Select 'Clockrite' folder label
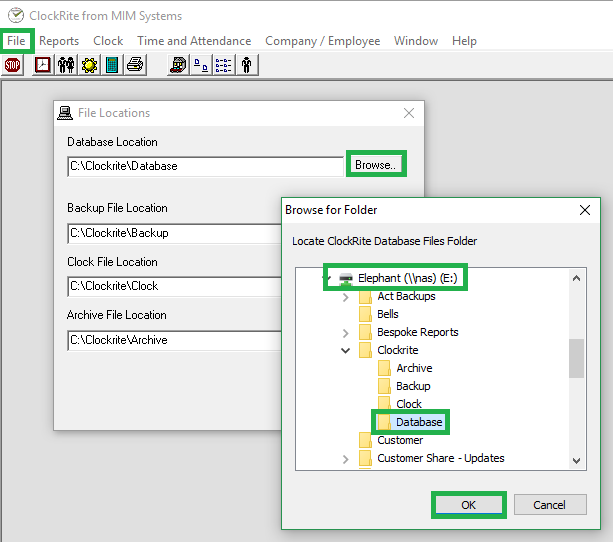This screenshot has height=542, width=613. click(398, 350)
